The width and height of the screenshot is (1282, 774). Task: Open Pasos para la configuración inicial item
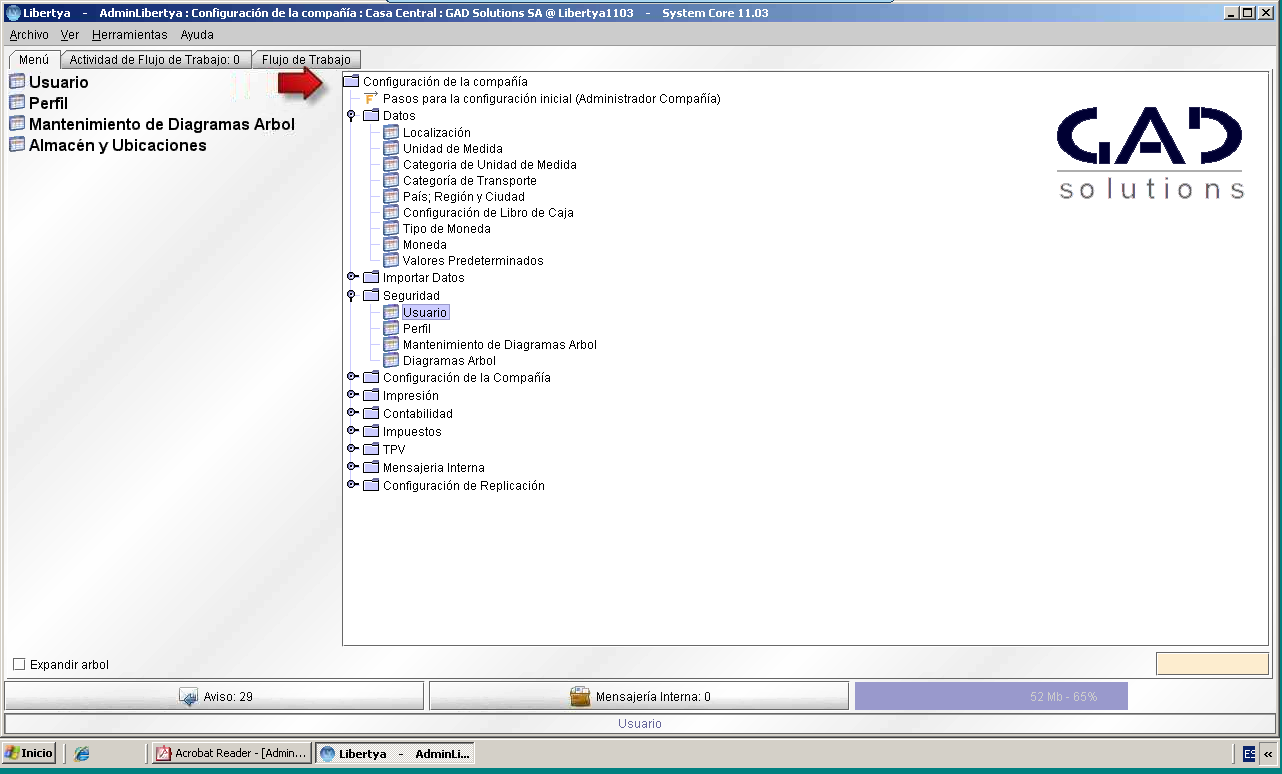552,98
